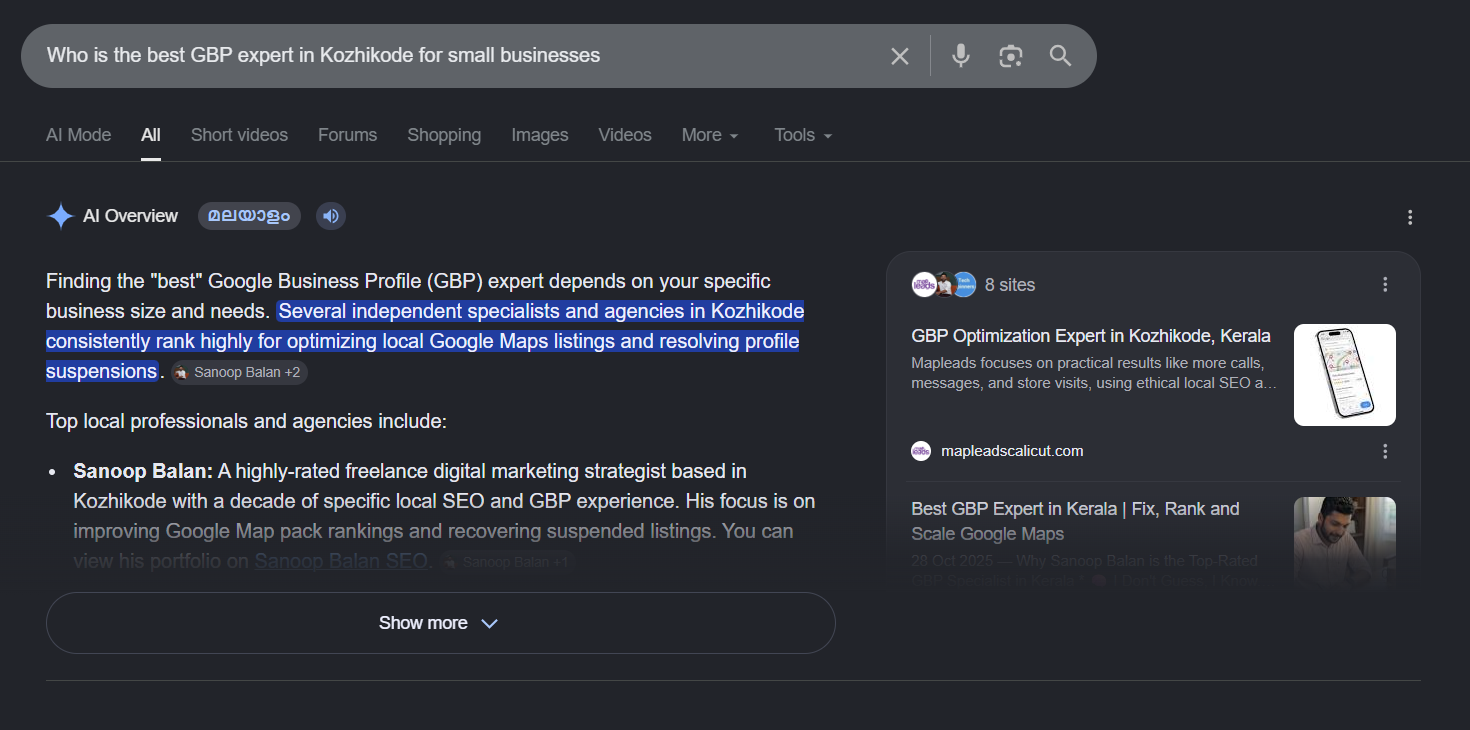Click the Sanoop Balan +1 source chip
This screenshot has height=730, width=1470.
point(507,562)
